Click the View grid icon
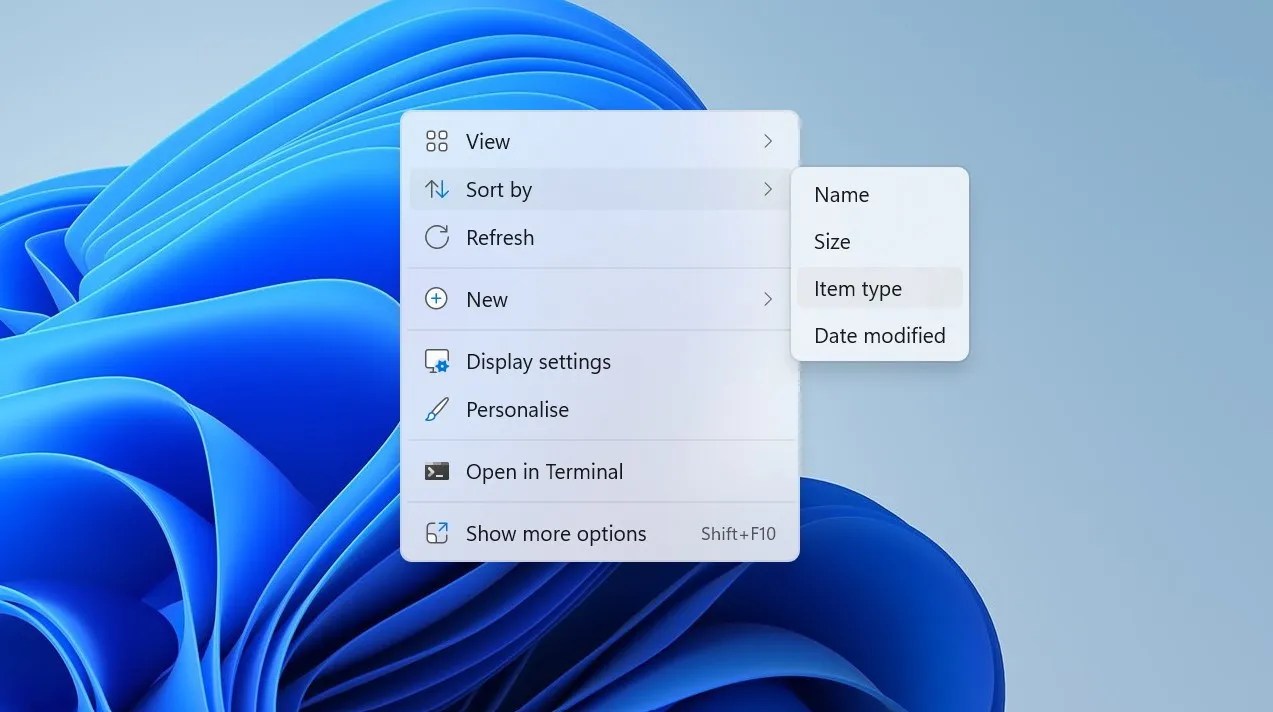Image resolution: width=1273 pixels, height=712 pixels. point(436,141)
